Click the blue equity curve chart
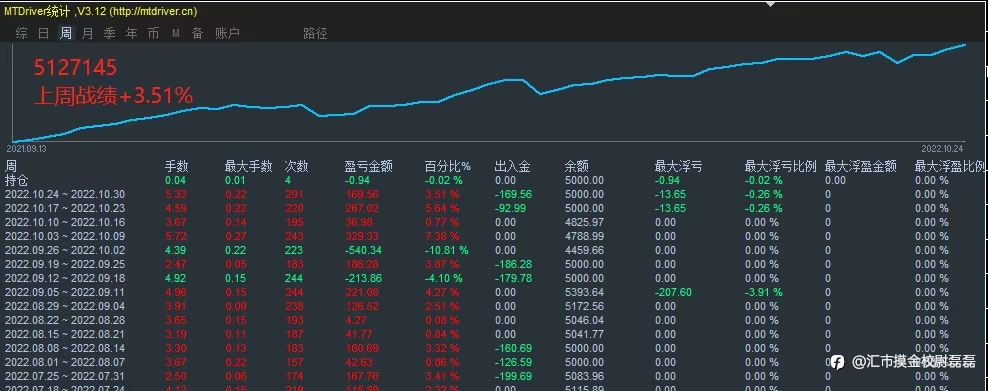This screenshot has height=391, width=988. tap(490, 93)
